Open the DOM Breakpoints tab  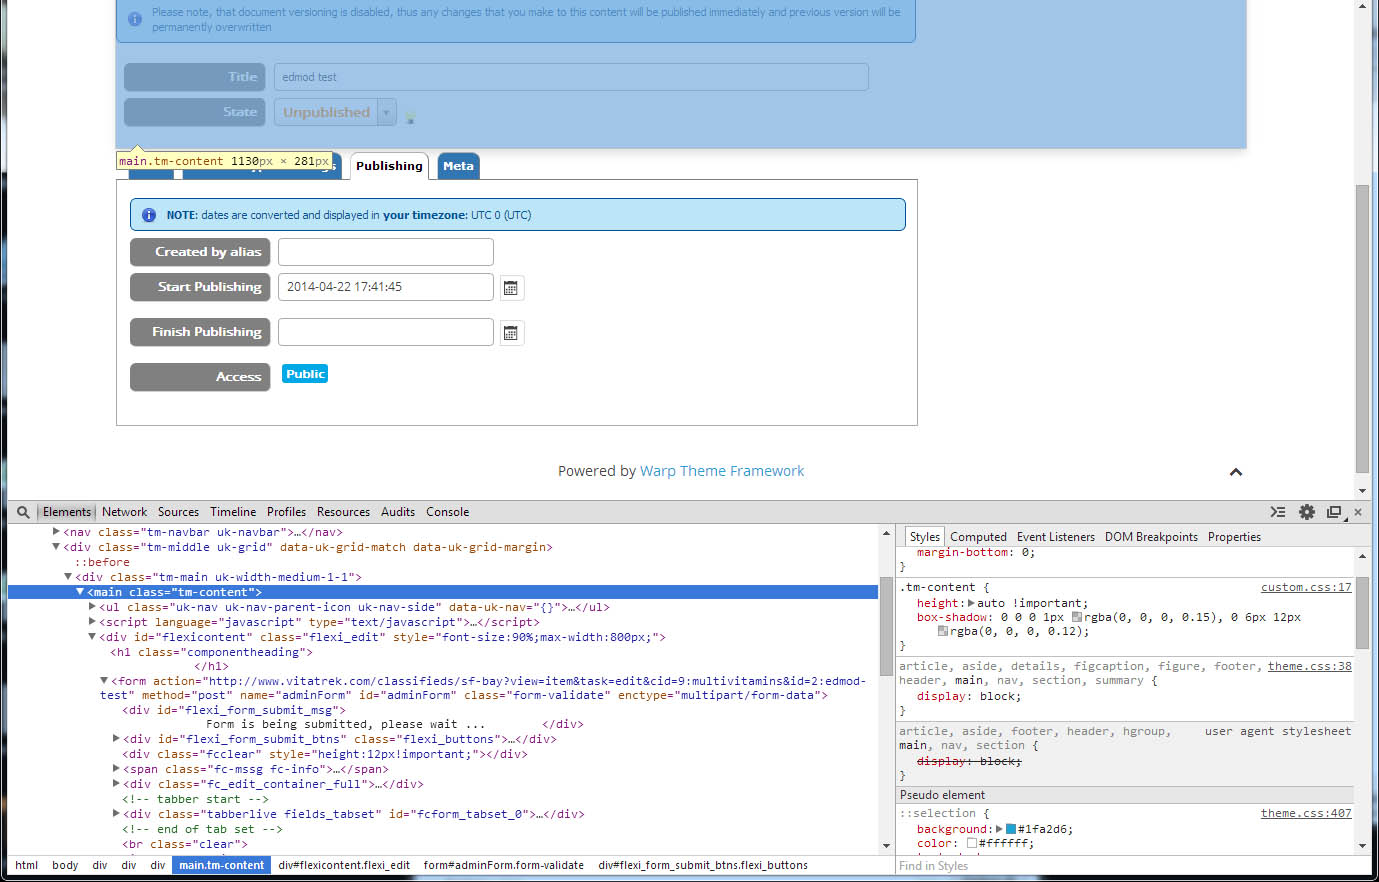coord(1151,537)
